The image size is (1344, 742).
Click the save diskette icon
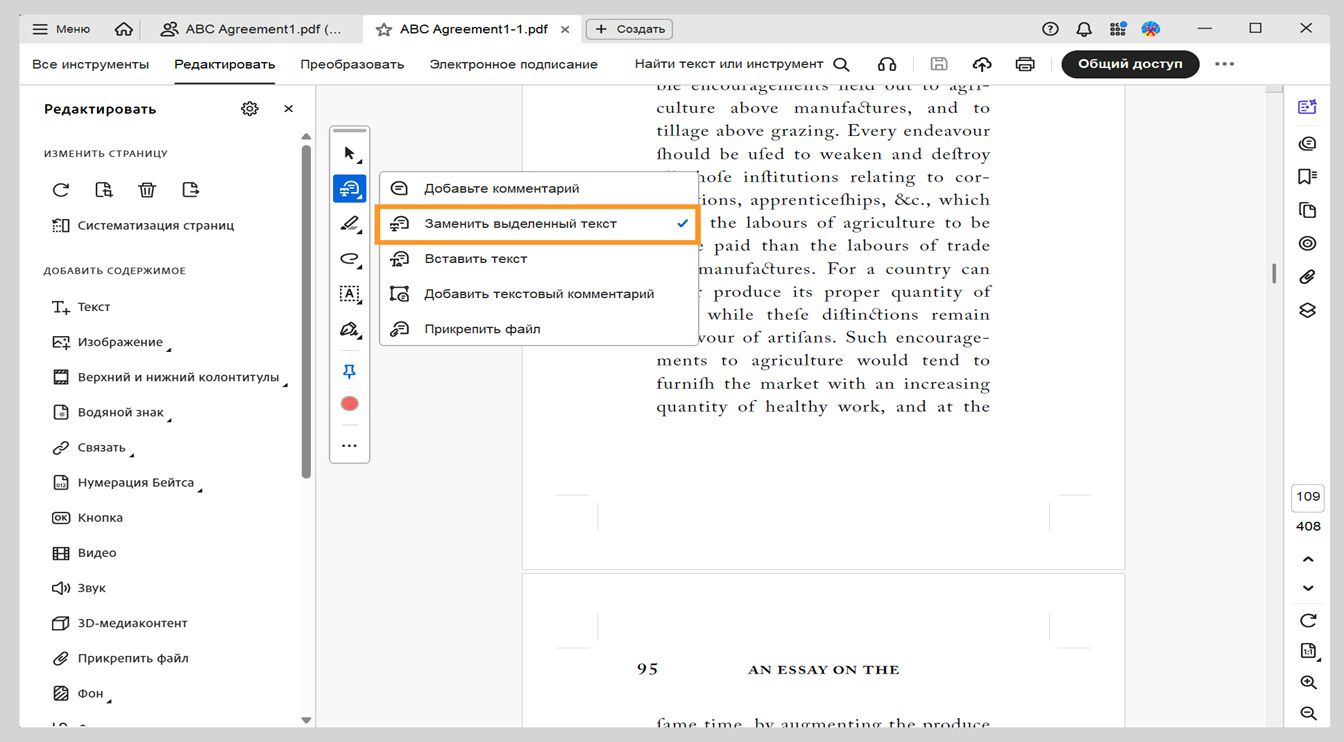coord(939,64)
